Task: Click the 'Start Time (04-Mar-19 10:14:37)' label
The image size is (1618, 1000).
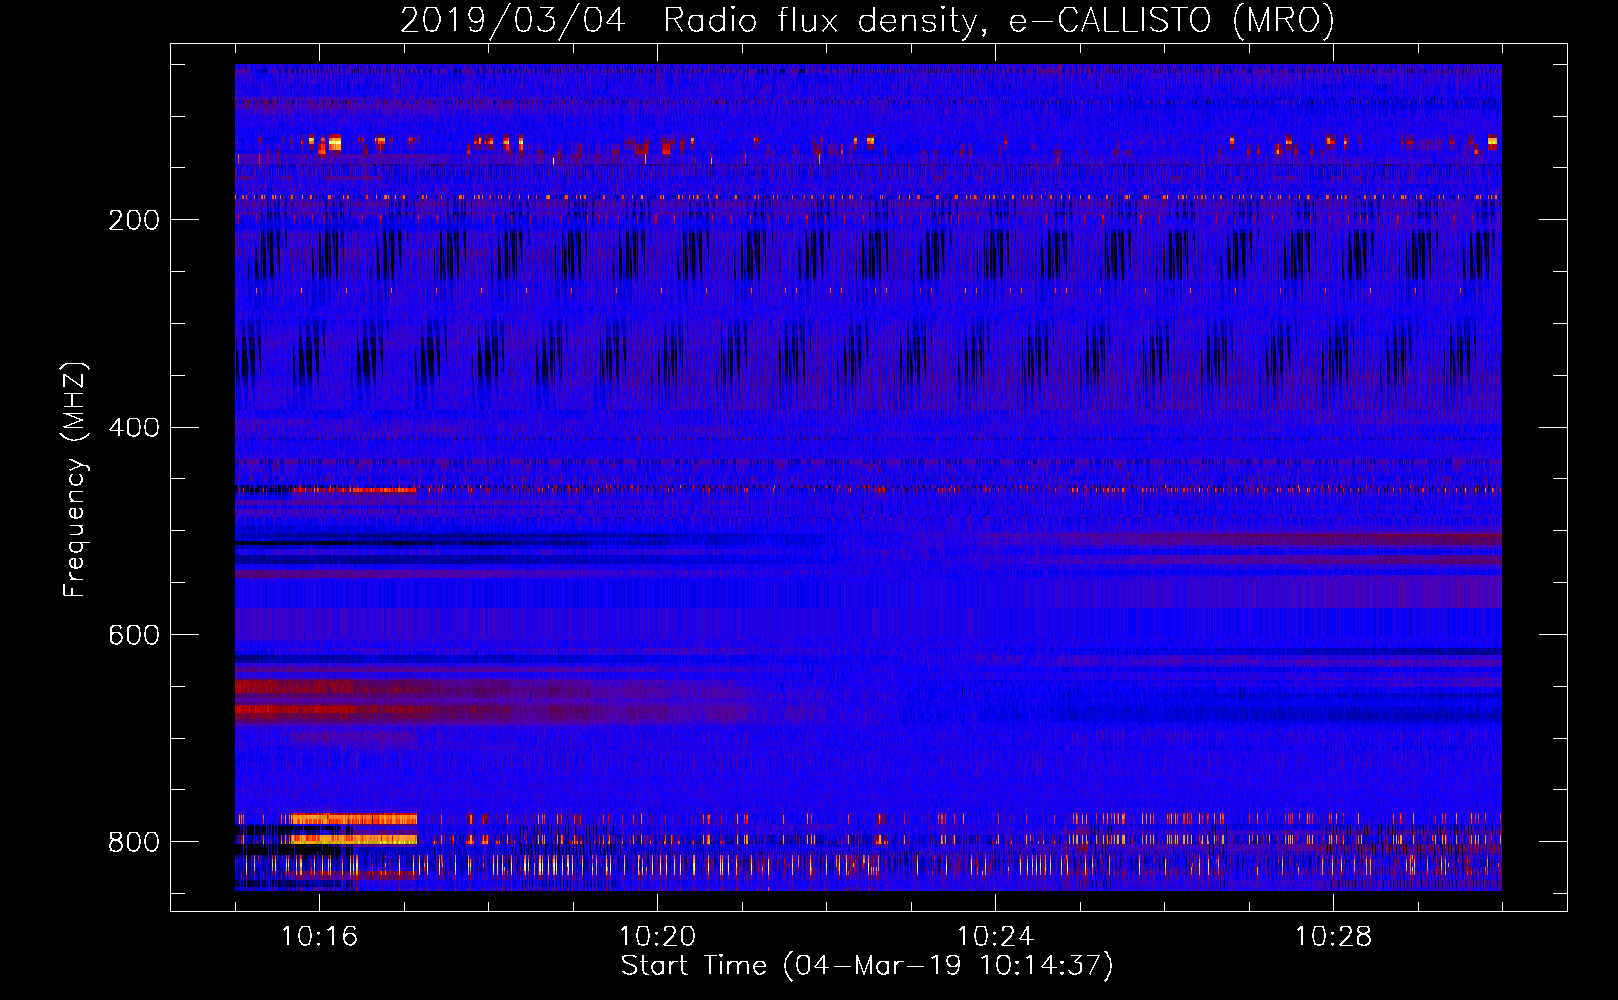Action: click(x=867, y=966)
